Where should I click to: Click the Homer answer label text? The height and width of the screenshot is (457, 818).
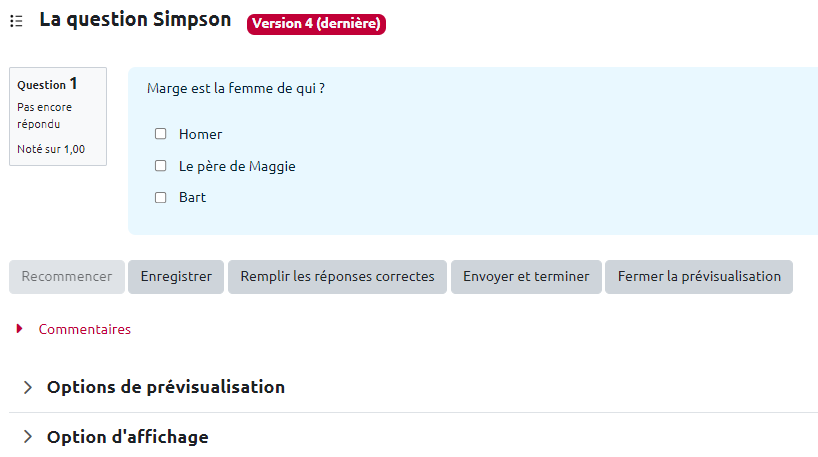coord(200,134)
